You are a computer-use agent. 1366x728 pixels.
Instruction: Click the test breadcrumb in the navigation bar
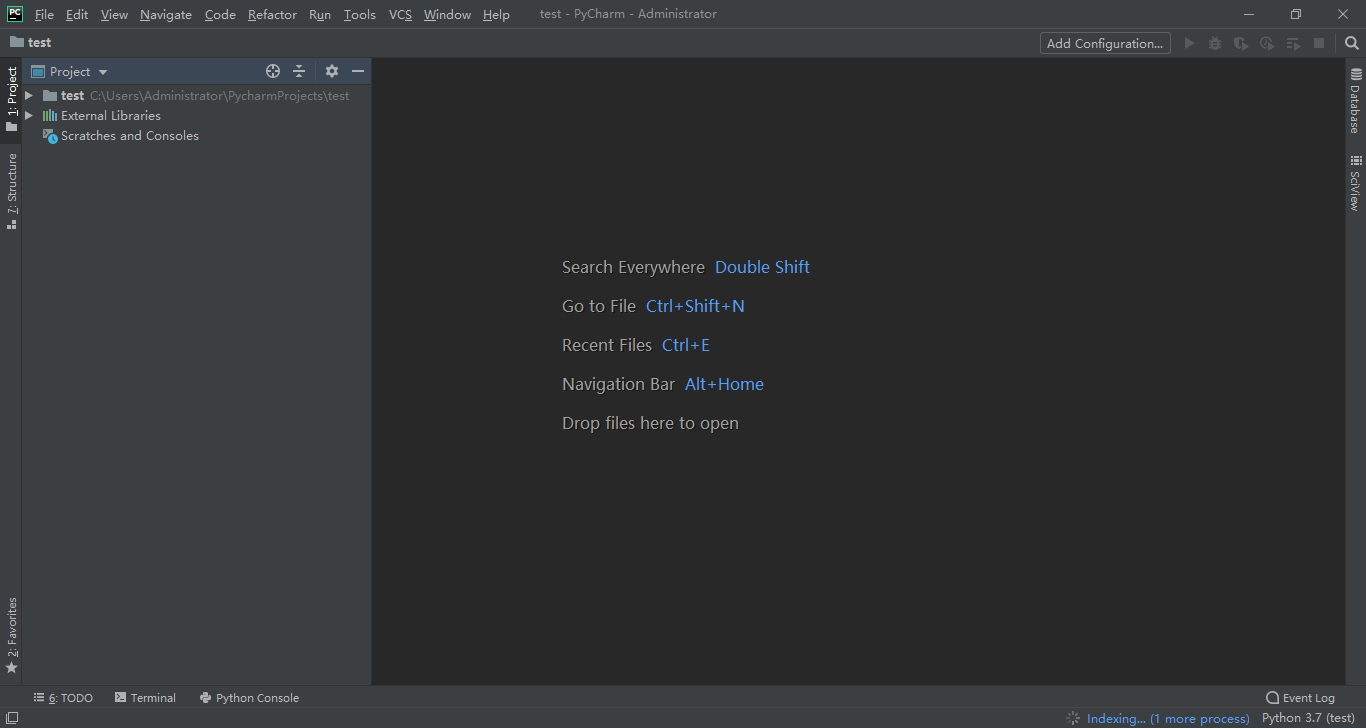click(x=31, y=43)
